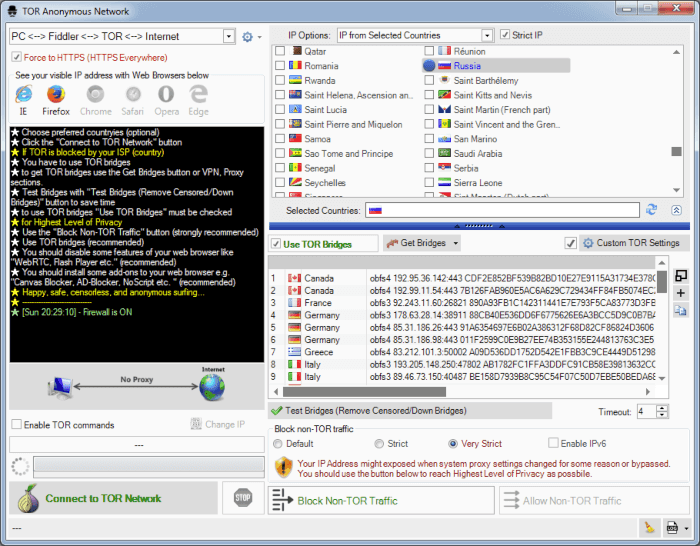The height and width of the screenshot is (546, 700).
Task: Launch Firefox browser icon
Action: coord(56,94)
